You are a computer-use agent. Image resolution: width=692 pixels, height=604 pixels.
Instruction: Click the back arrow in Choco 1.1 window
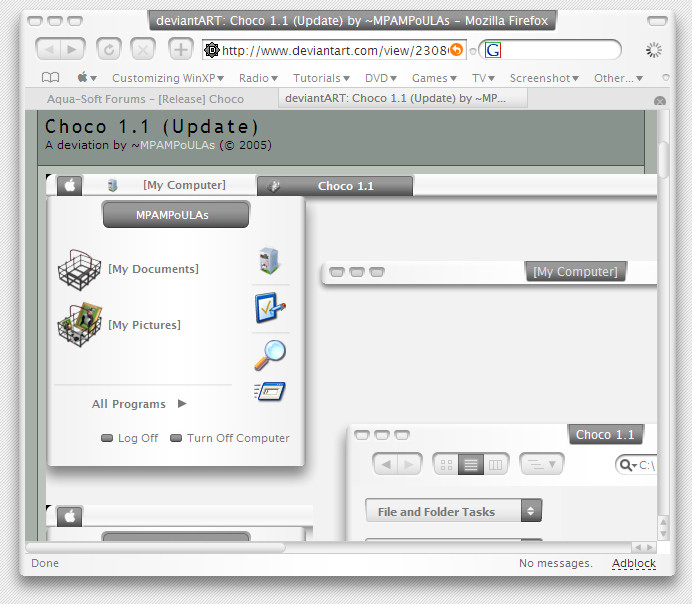386,464
